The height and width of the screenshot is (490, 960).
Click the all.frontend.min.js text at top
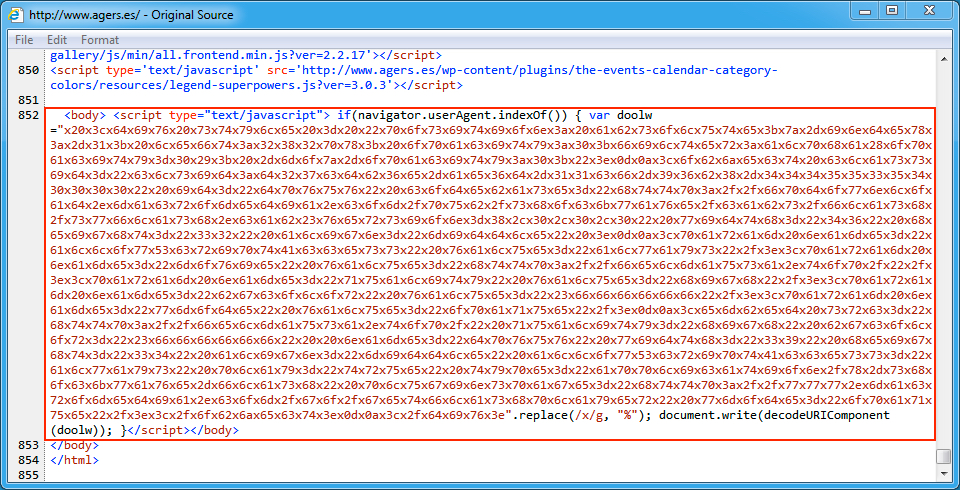(244, 55)
